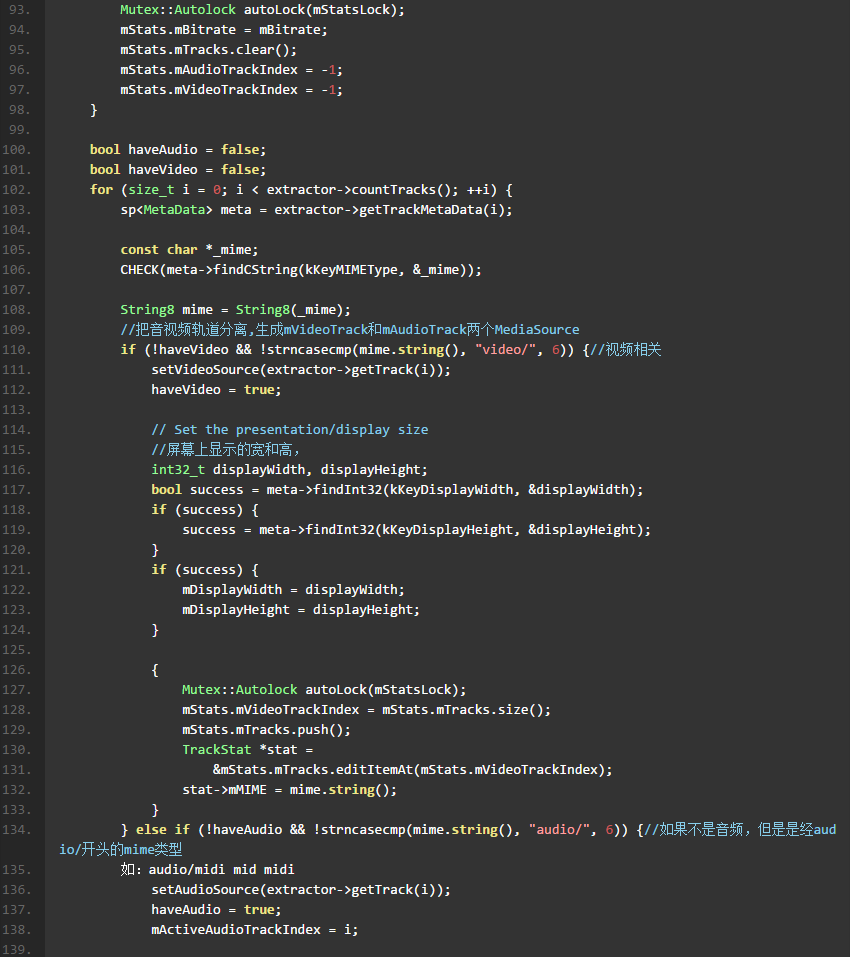Click 'haveVideo = true' assignment

pos(209,390)
